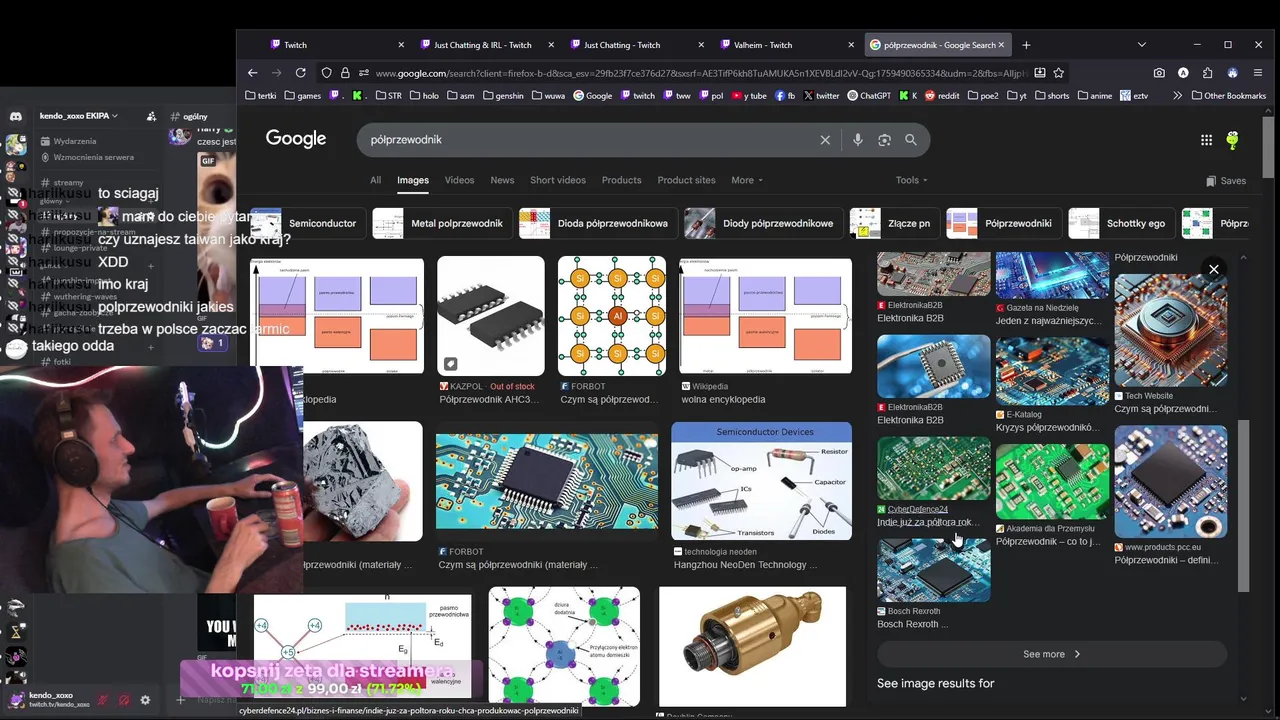1280x720 pixels.
Task: Open Saves collection link
Action: tap(1226, 181)
